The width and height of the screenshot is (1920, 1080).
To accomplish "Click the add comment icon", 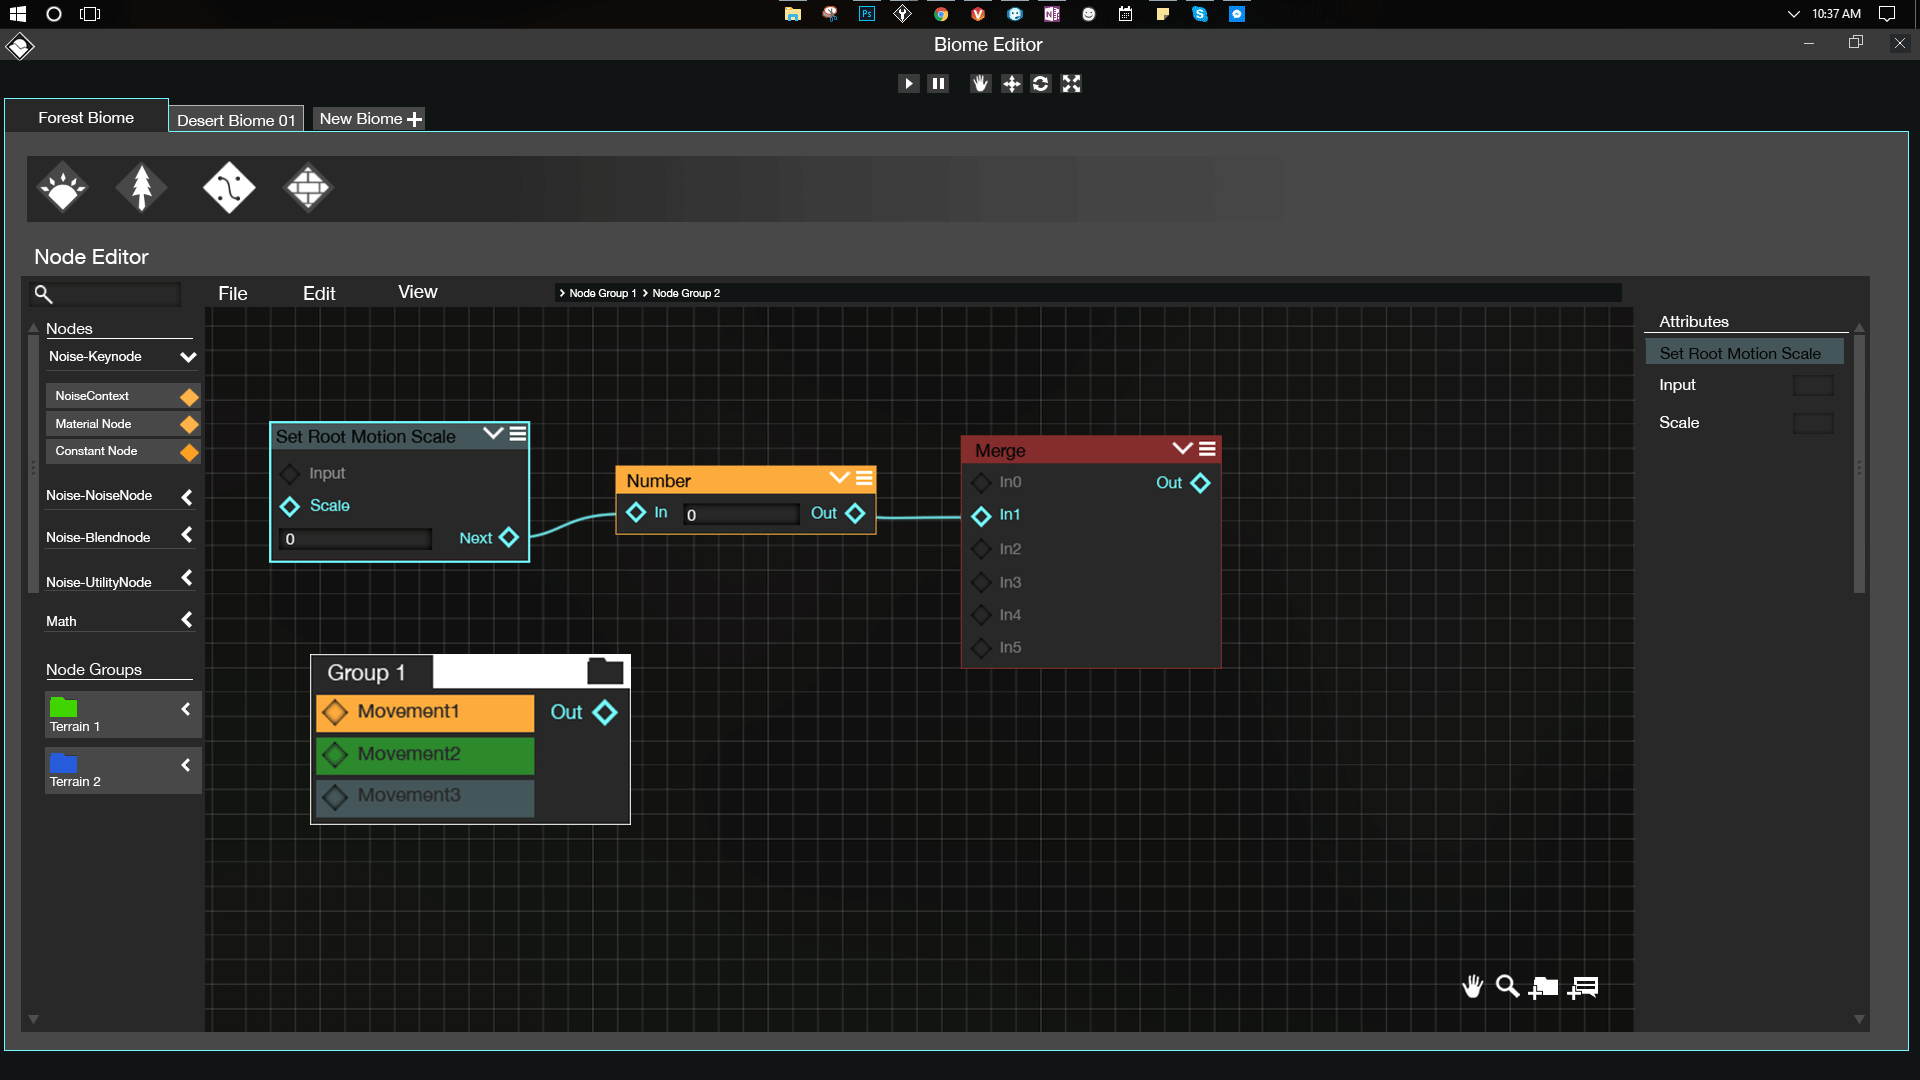I will click(1583, 988).
